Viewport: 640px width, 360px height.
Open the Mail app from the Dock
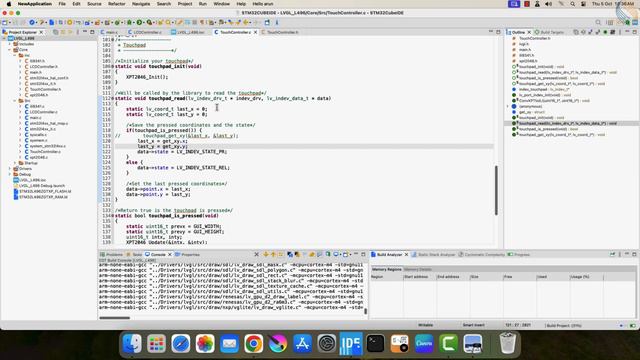tap(229, 343)
